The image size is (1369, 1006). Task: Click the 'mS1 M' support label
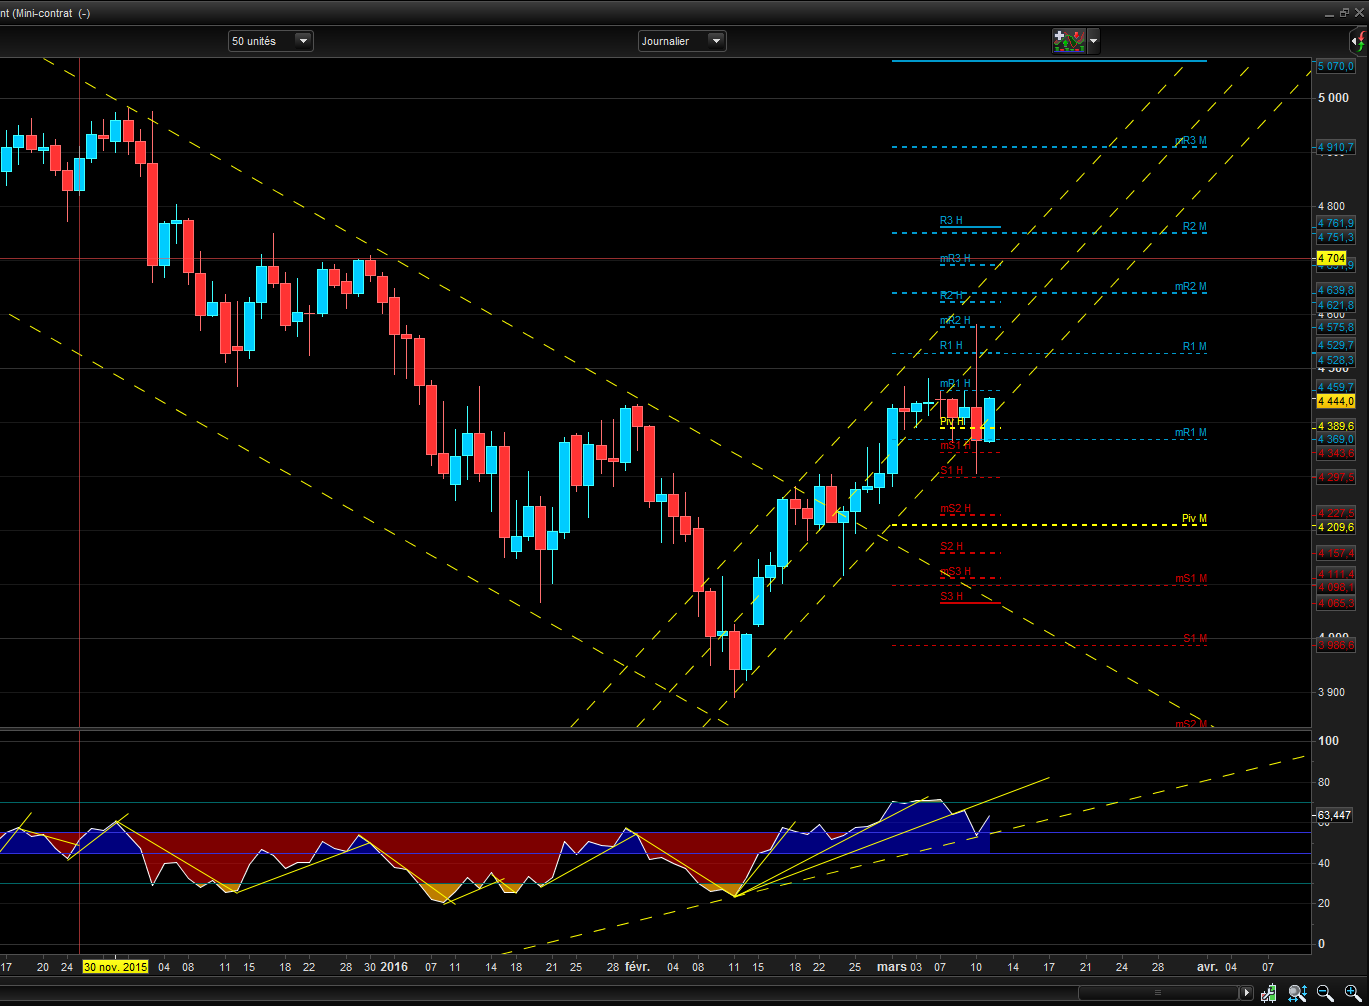point(1191,579)
